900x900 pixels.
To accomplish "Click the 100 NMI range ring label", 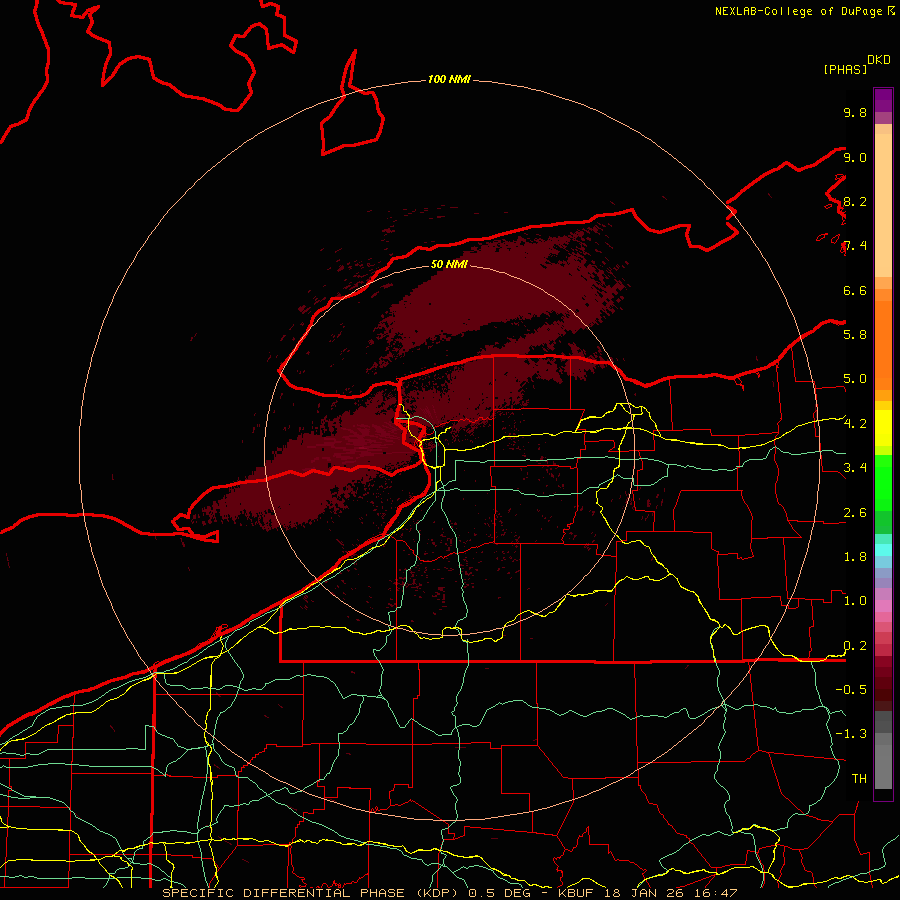I will [x=449, y=79].
